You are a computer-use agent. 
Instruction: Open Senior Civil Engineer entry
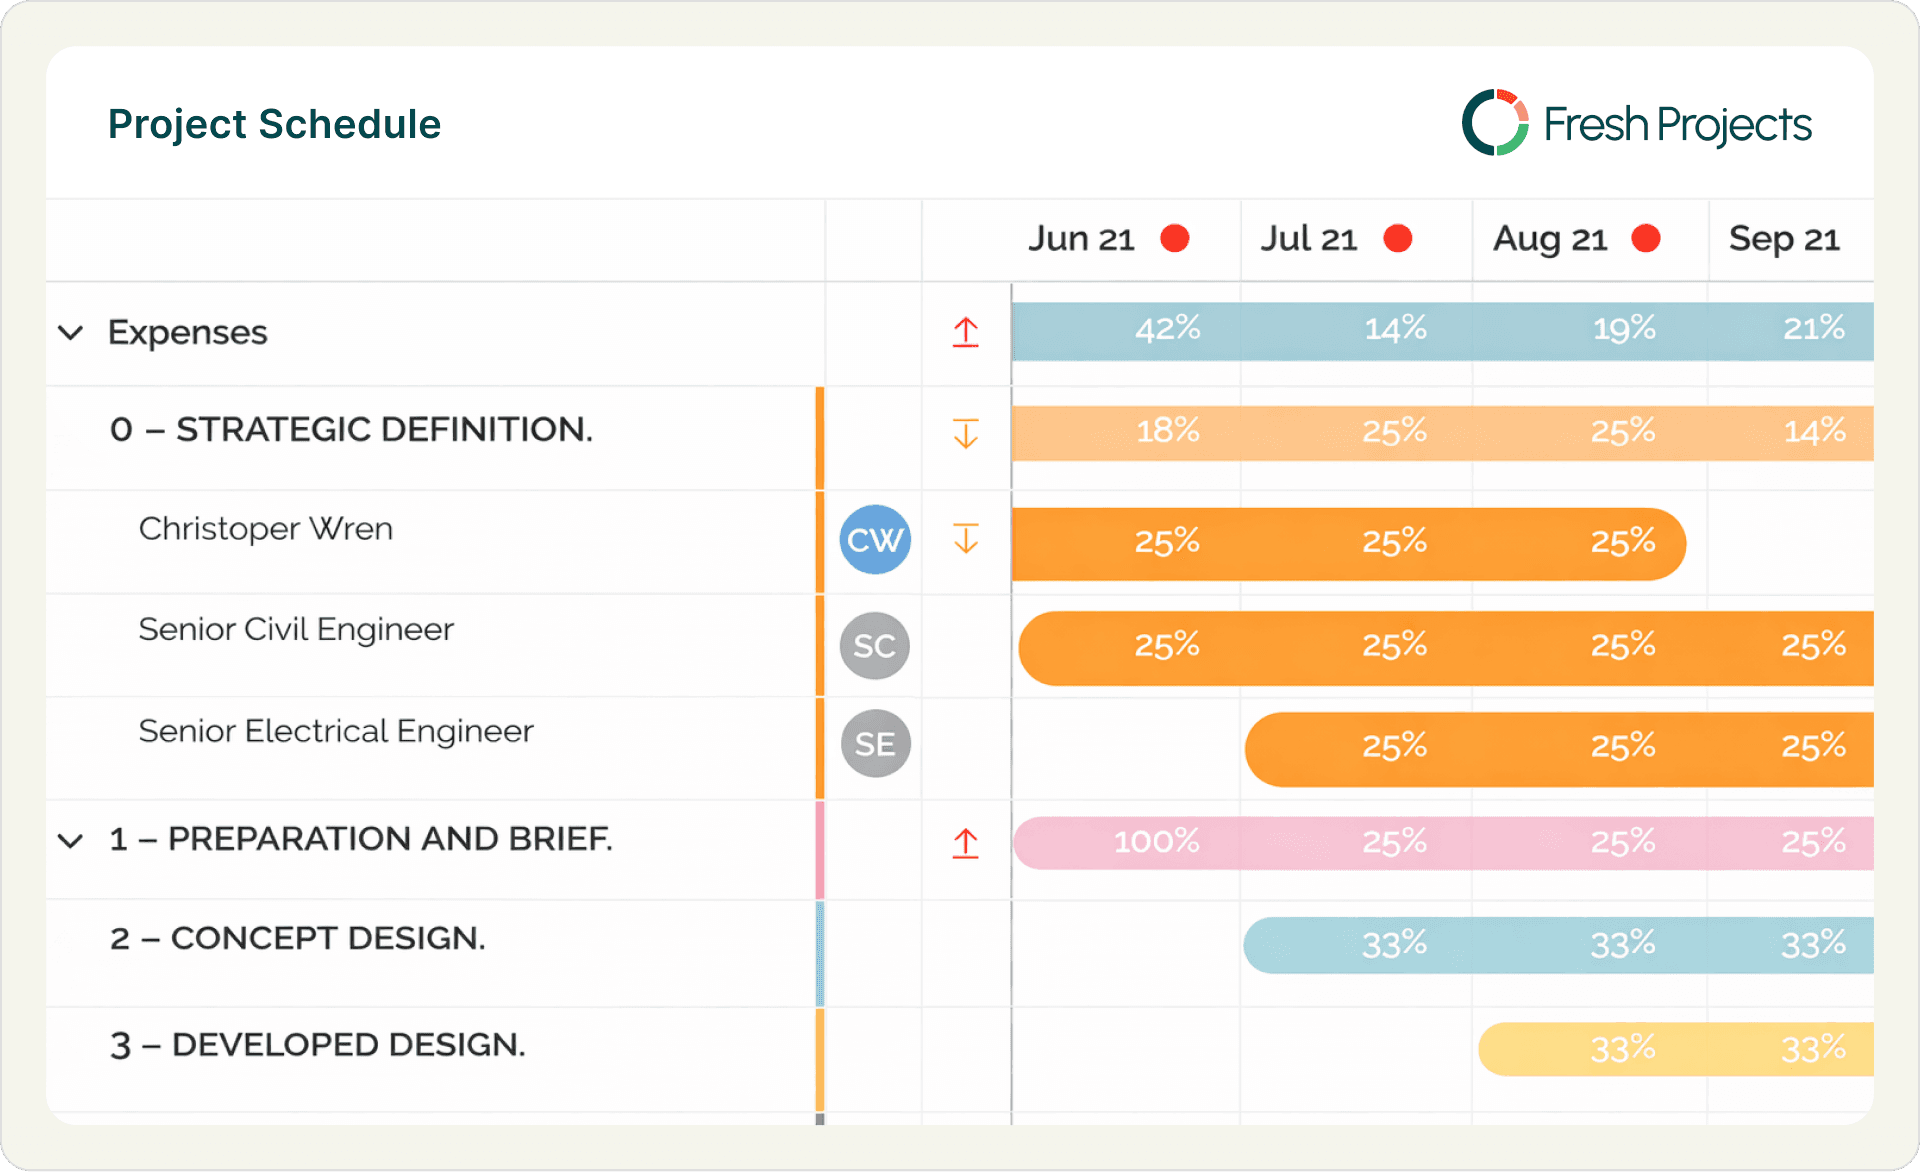(296, 630)
